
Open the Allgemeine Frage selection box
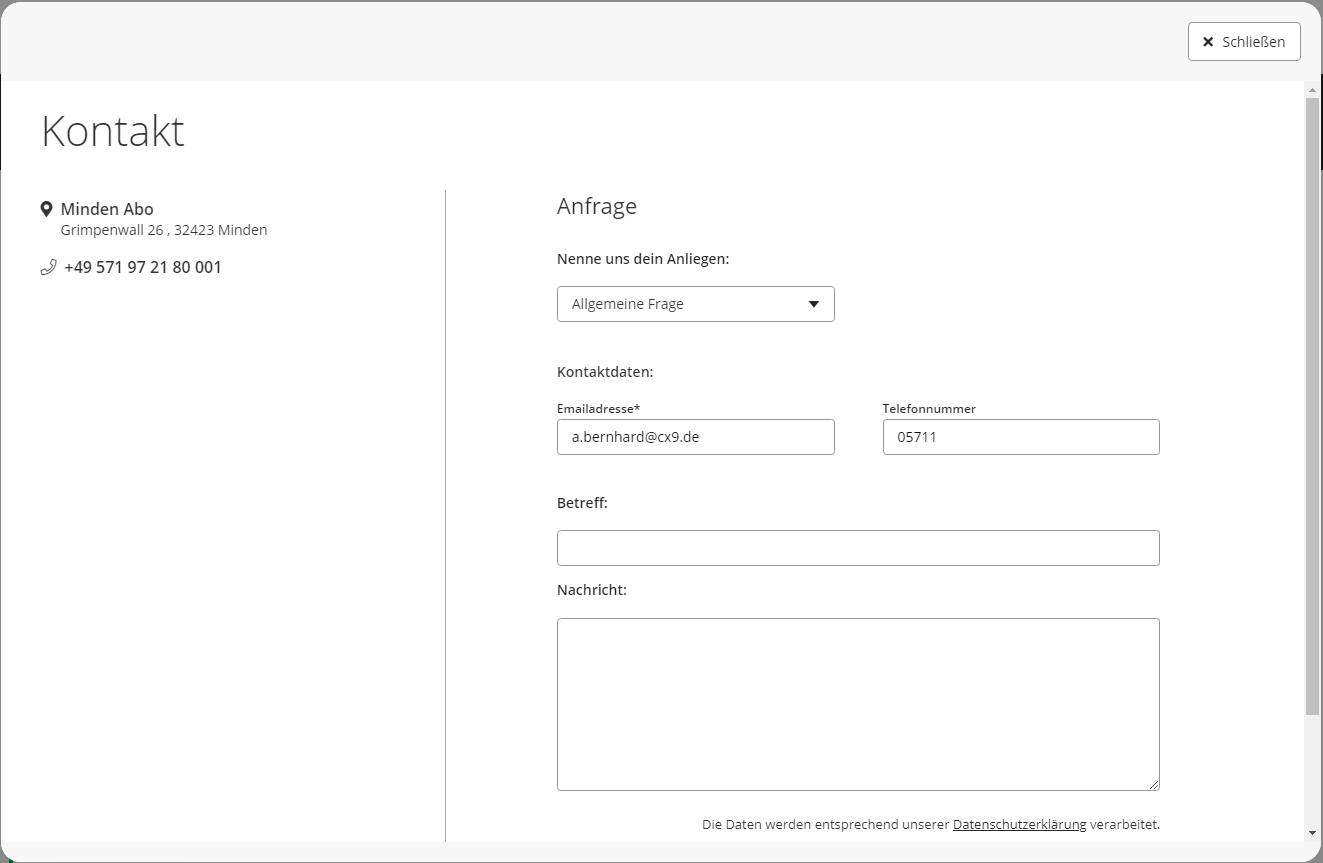(680, 304)
